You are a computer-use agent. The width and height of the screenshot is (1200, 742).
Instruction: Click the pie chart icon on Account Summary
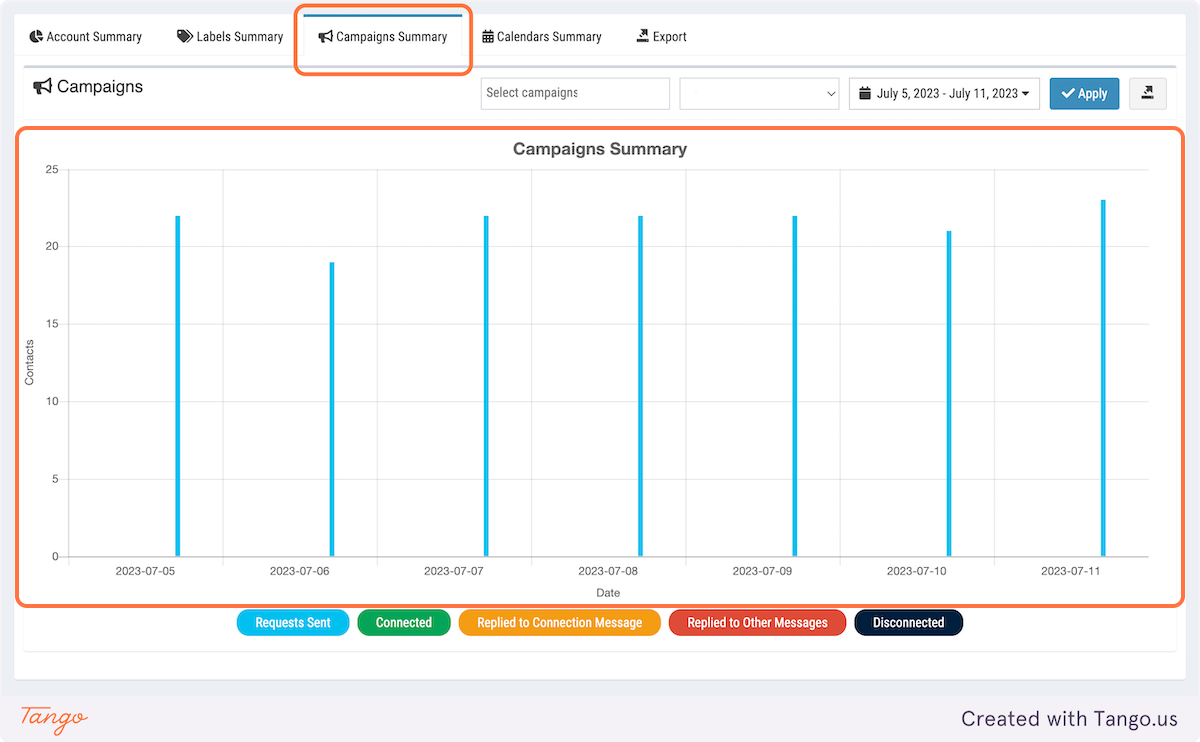click(x=36, y=36)
